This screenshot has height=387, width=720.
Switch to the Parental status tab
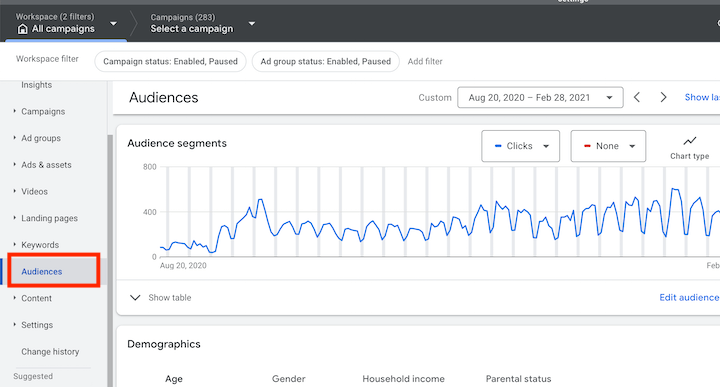[x=518, y=379]
